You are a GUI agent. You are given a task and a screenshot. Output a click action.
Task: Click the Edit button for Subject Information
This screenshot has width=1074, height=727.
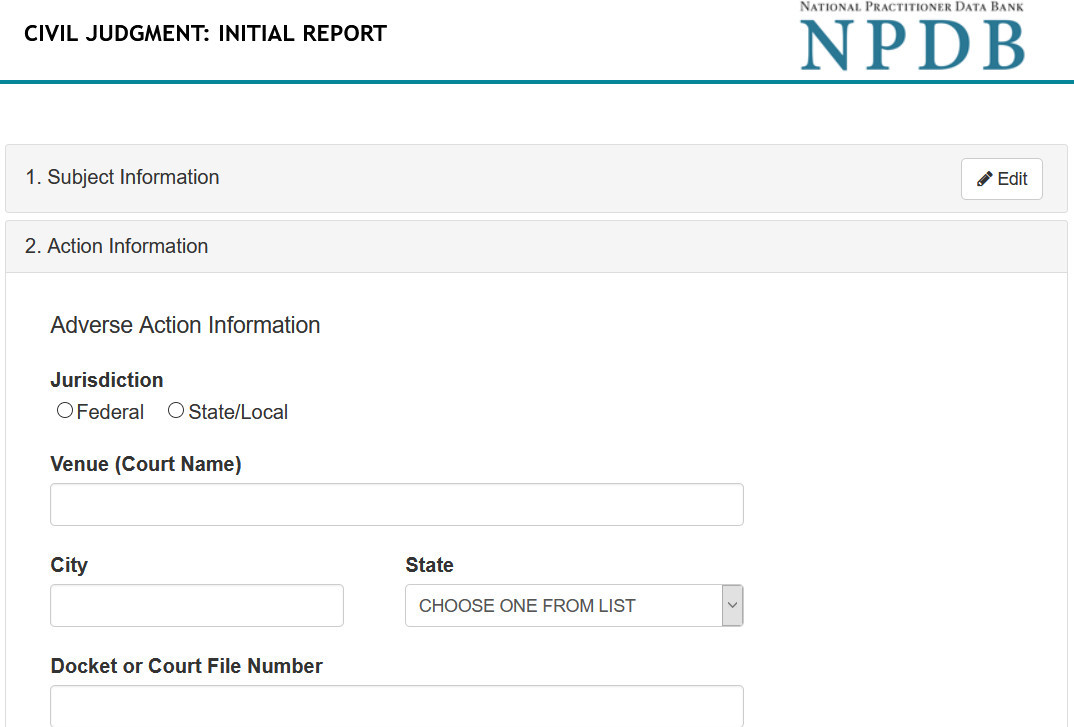click(1001, 179)
